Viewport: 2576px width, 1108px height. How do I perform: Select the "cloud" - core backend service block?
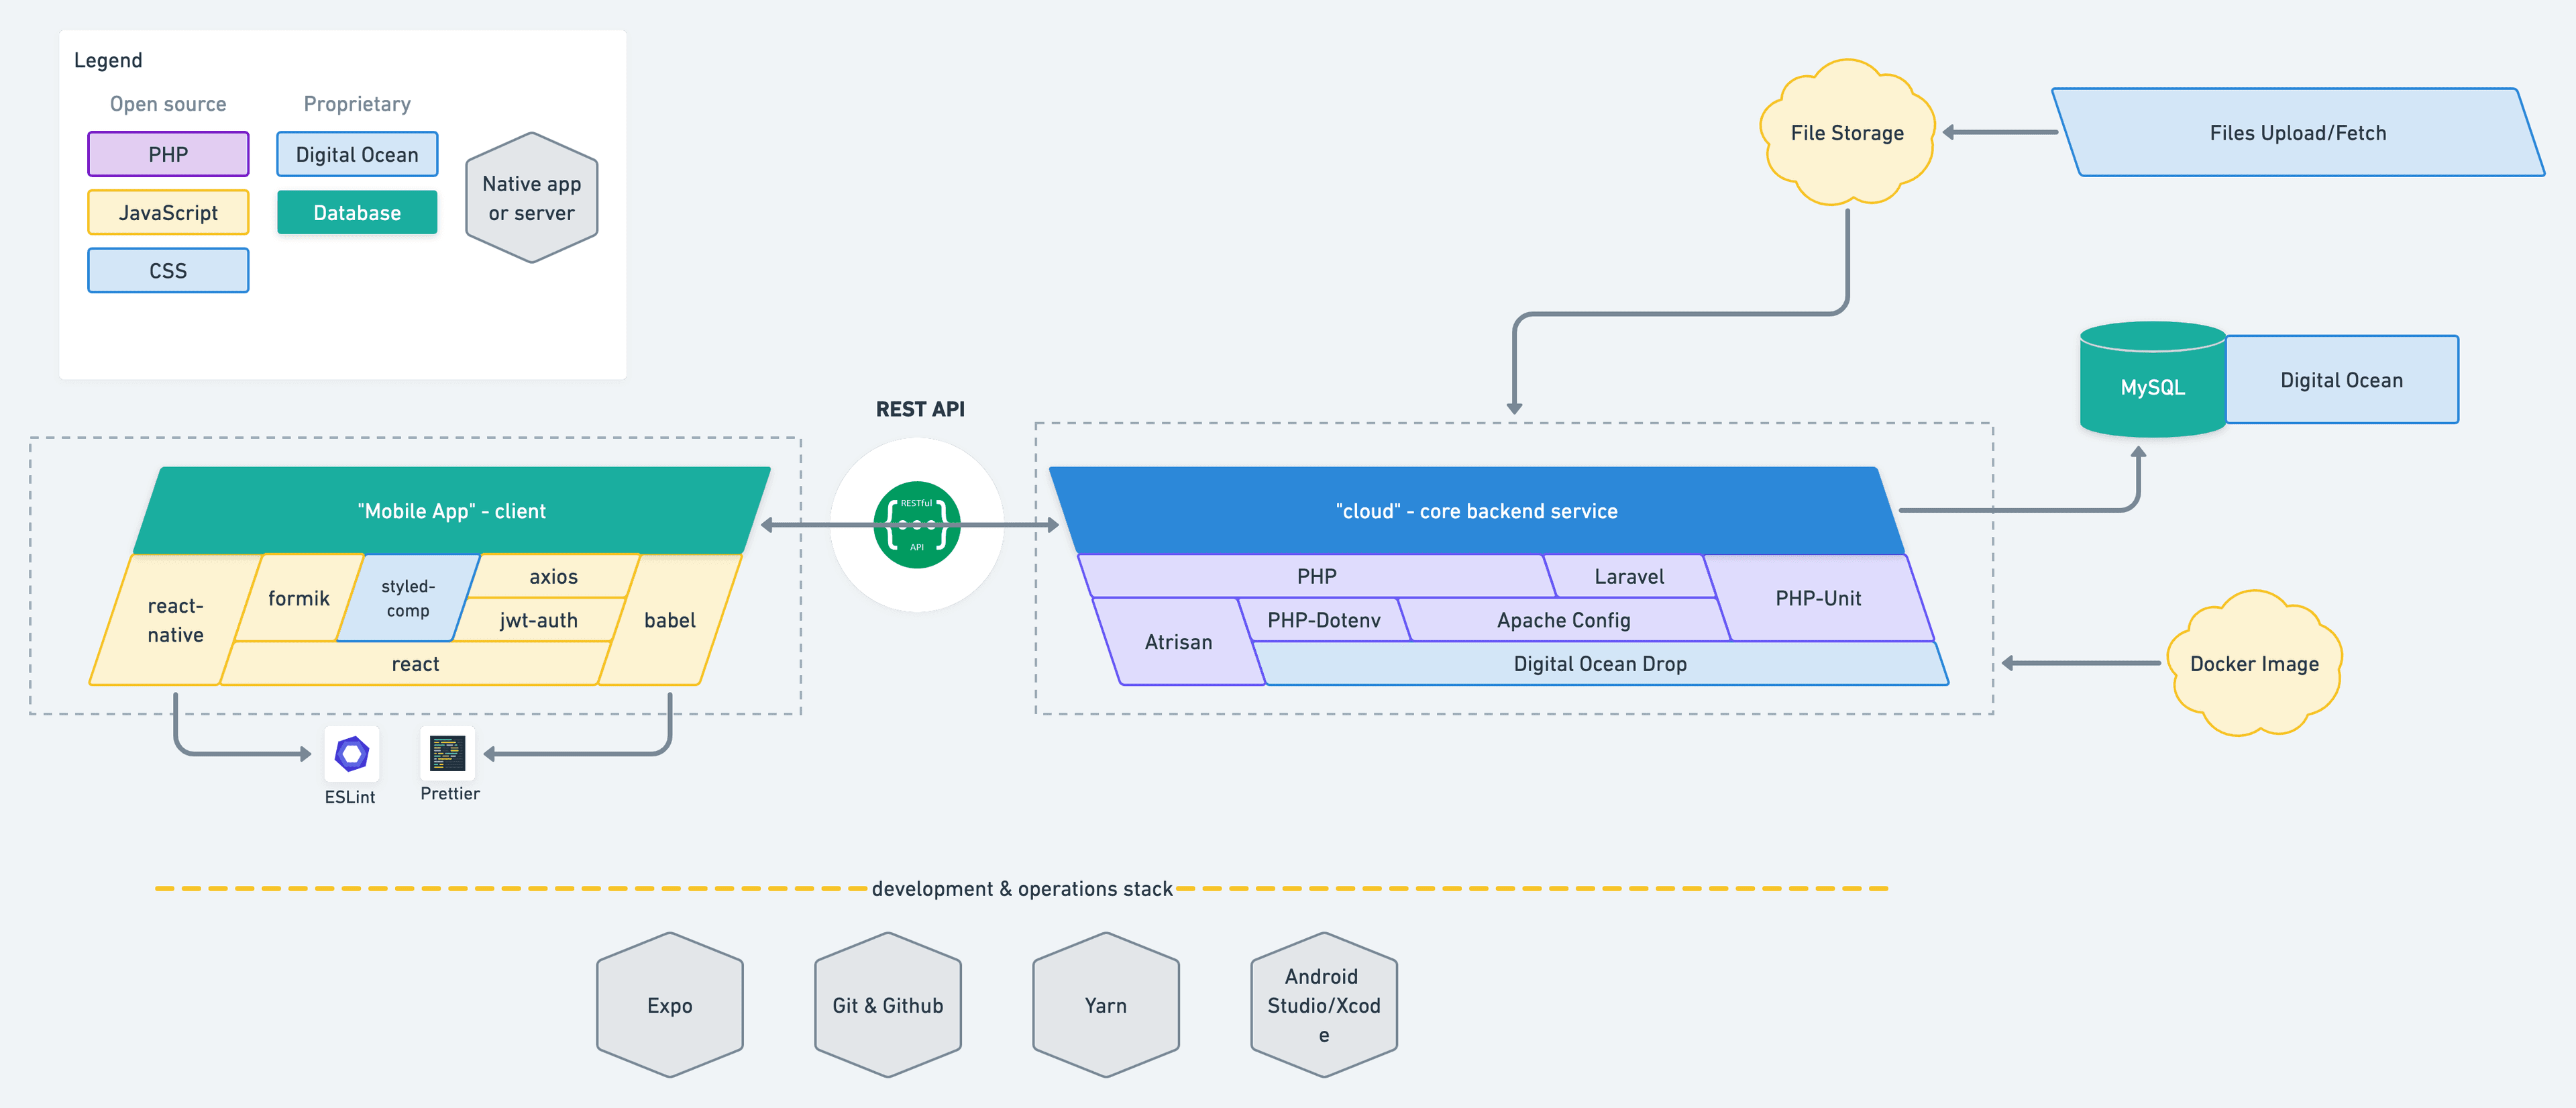[x=1476, y=511]
